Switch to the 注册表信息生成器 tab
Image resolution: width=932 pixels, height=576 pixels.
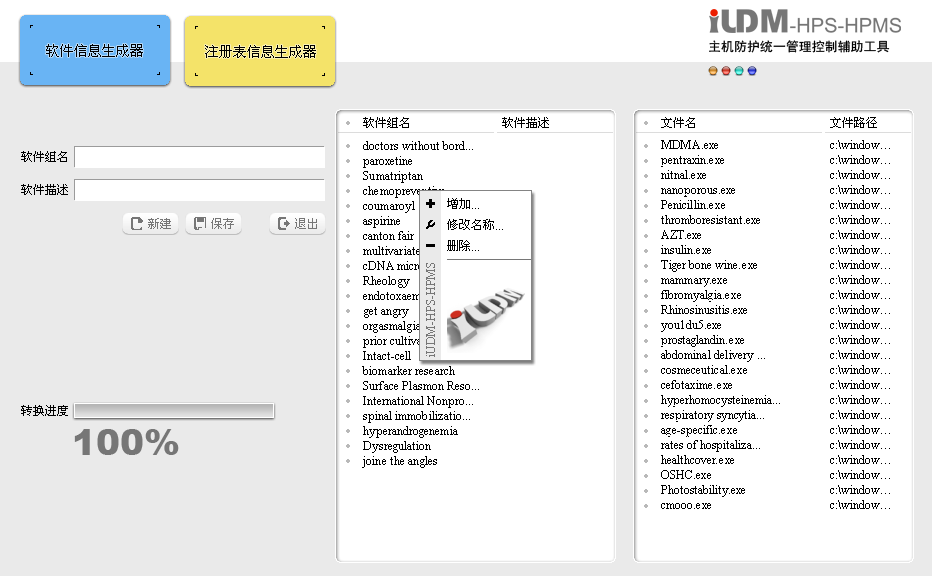point(260,51)
